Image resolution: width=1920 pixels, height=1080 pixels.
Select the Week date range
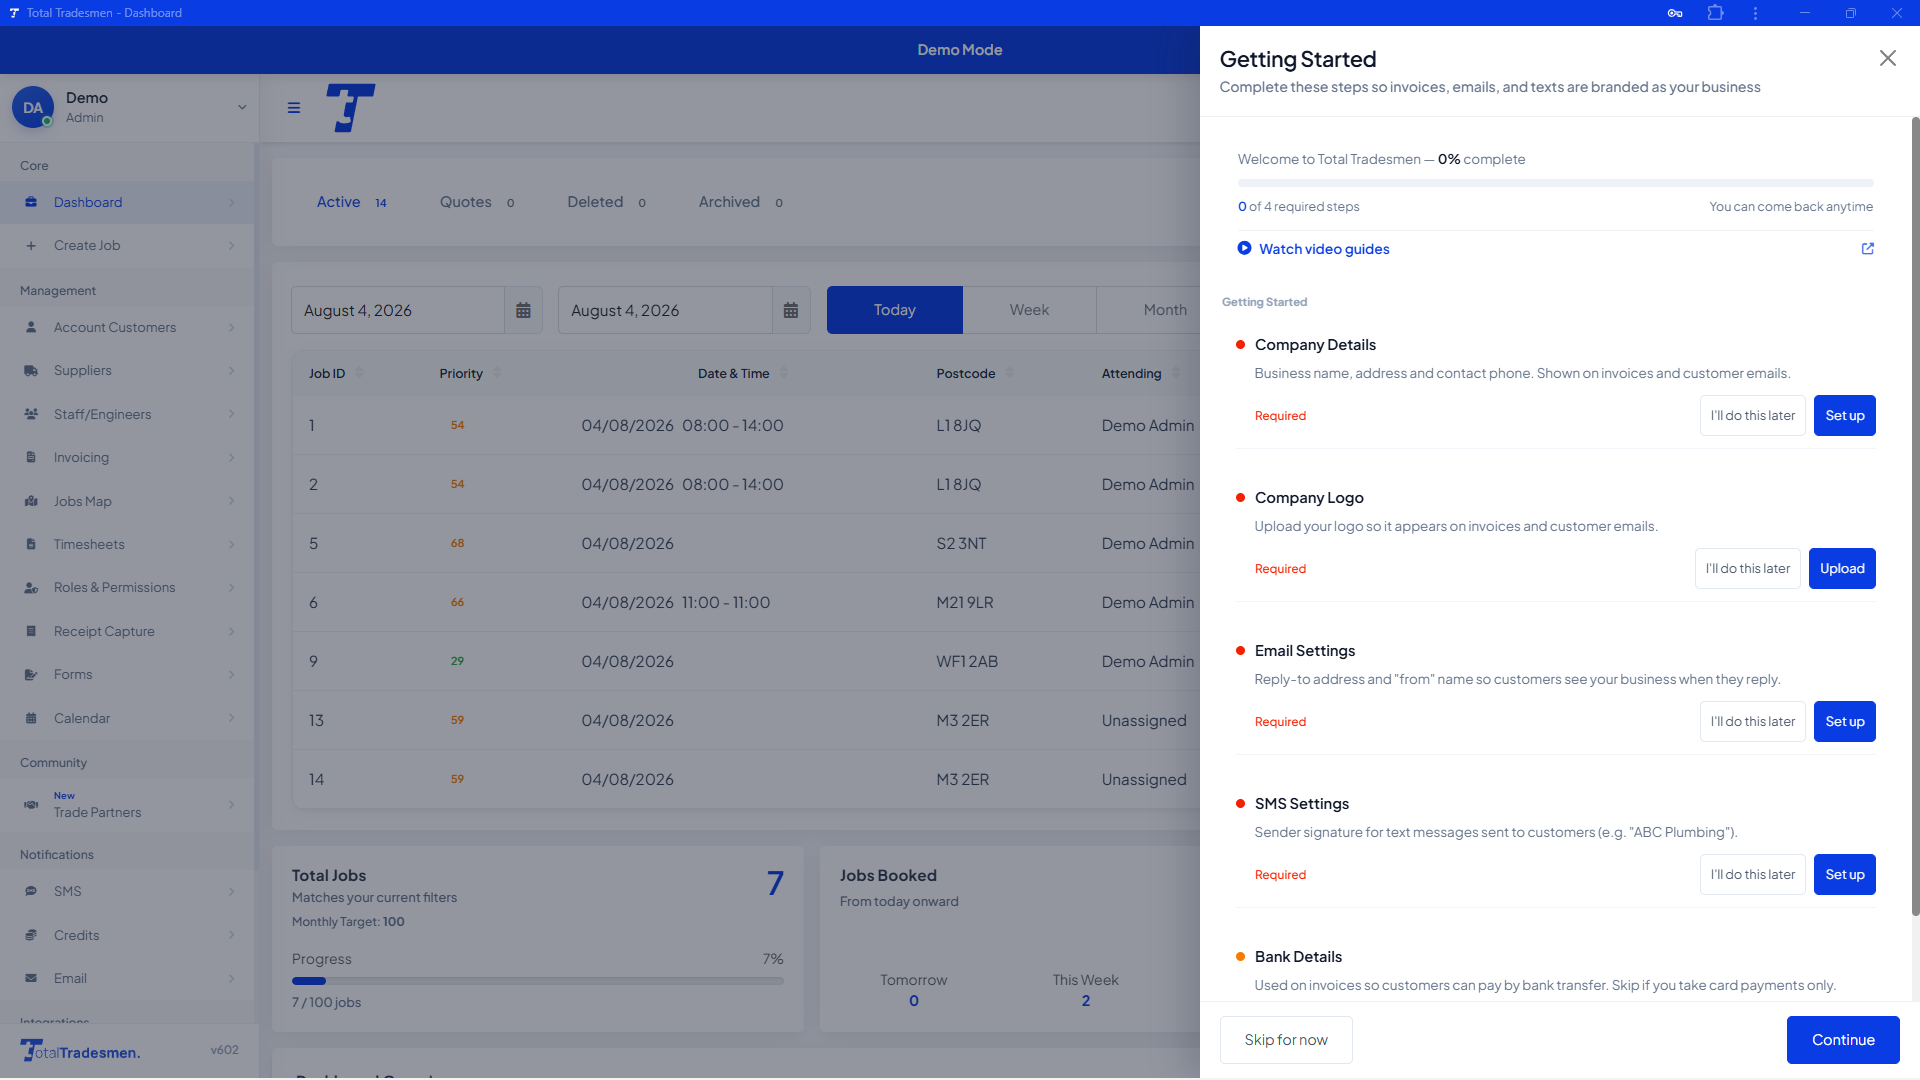click(1029, 310)
